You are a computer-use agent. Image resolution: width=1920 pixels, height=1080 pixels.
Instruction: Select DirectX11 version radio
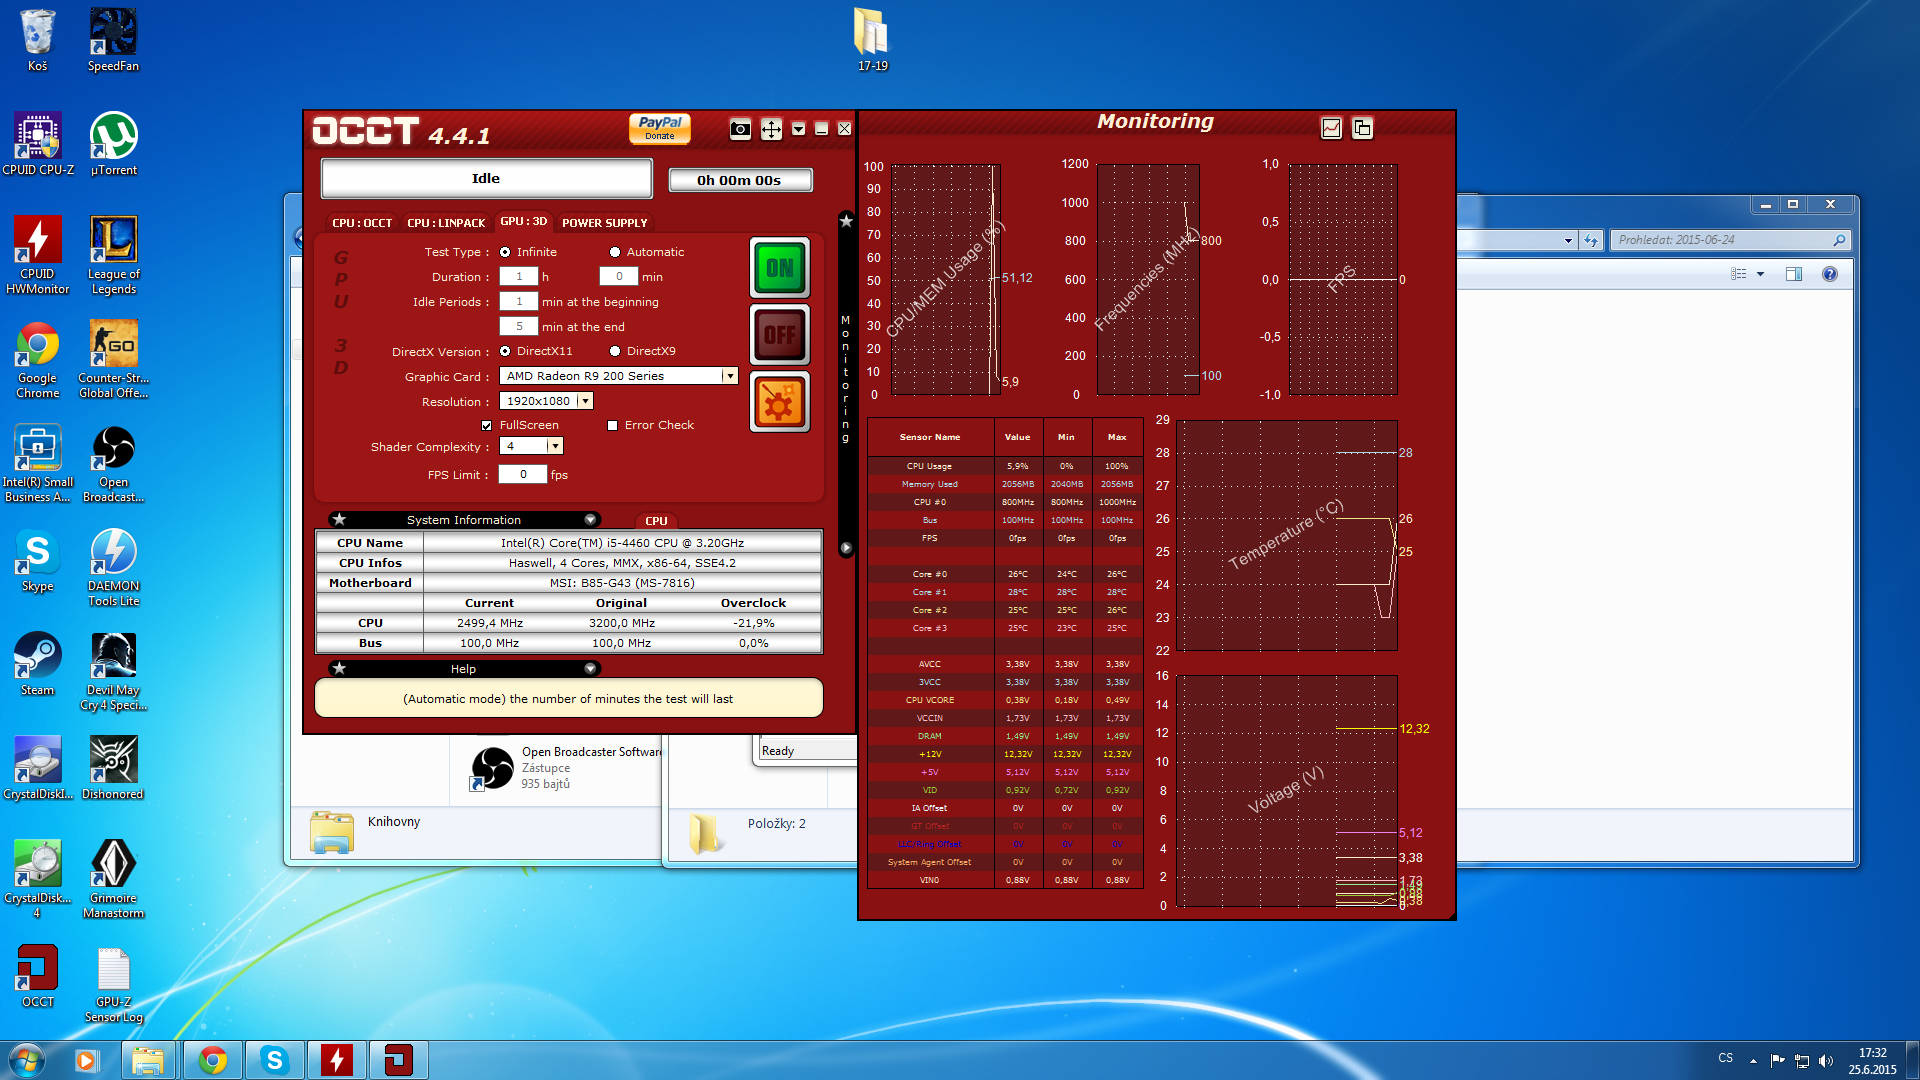click(505, 351)
